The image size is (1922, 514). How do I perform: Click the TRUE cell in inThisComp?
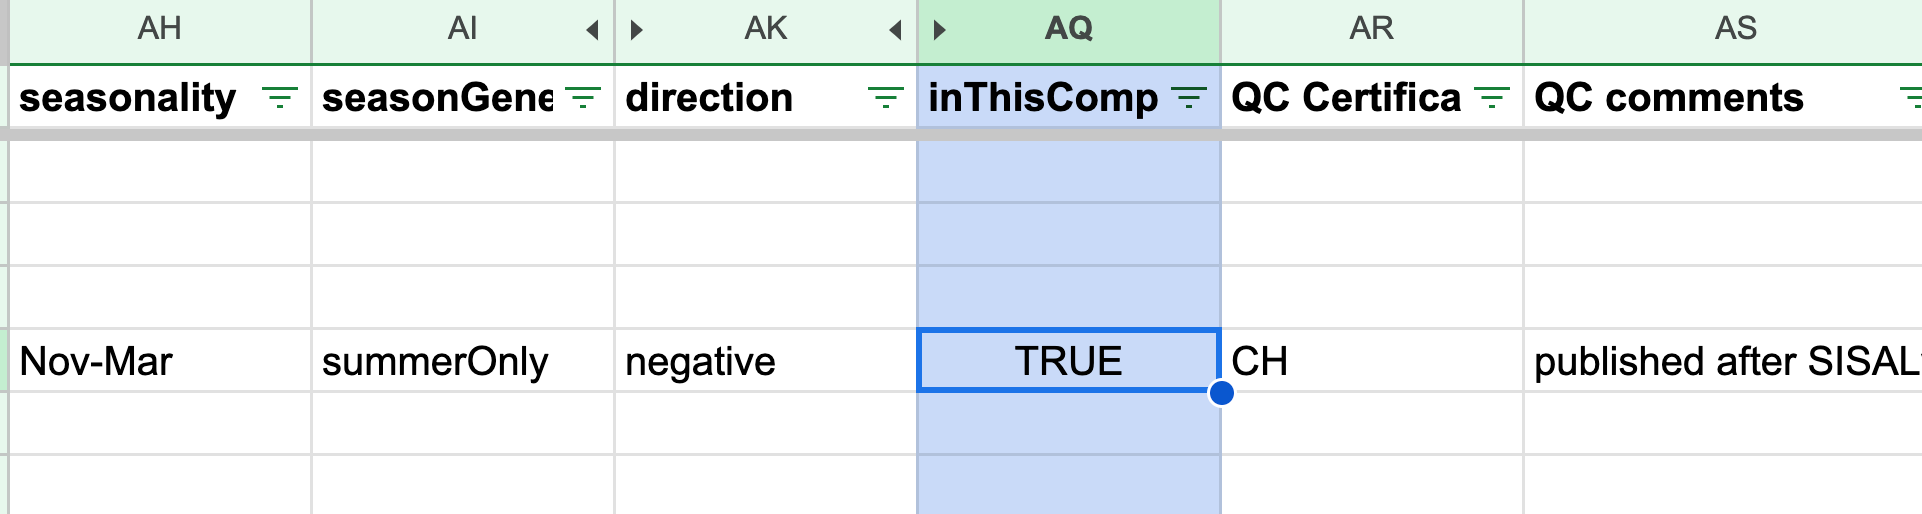pos(1069,361)
